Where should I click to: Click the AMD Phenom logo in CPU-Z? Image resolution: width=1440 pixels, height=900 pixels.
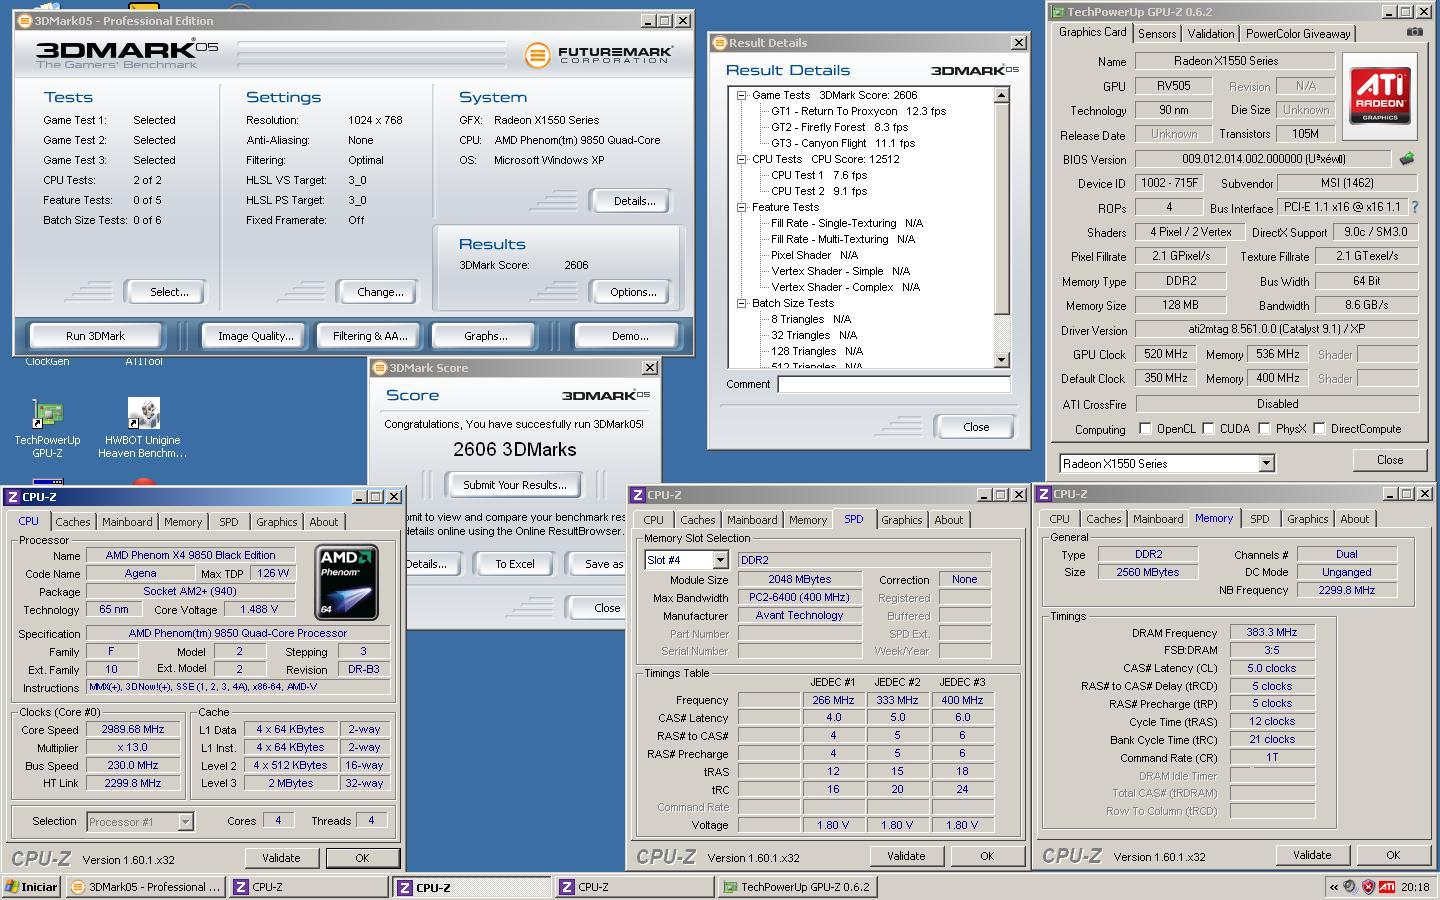click(x=347, y=582)
